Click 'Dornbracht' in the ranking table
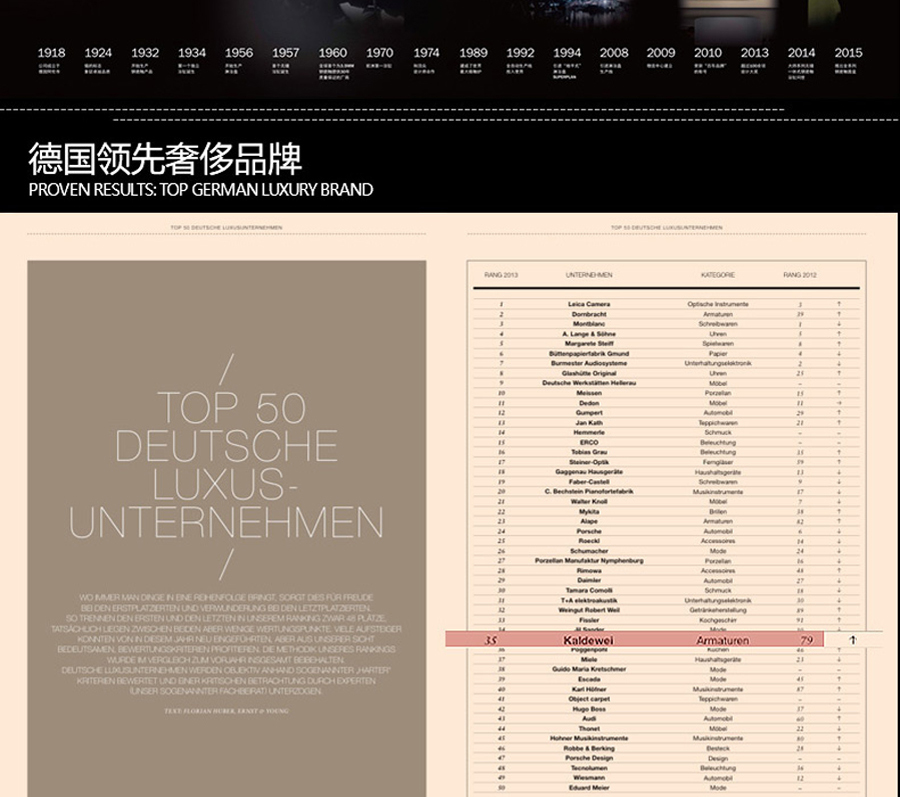The image size is (900, 797). point(589,314)
